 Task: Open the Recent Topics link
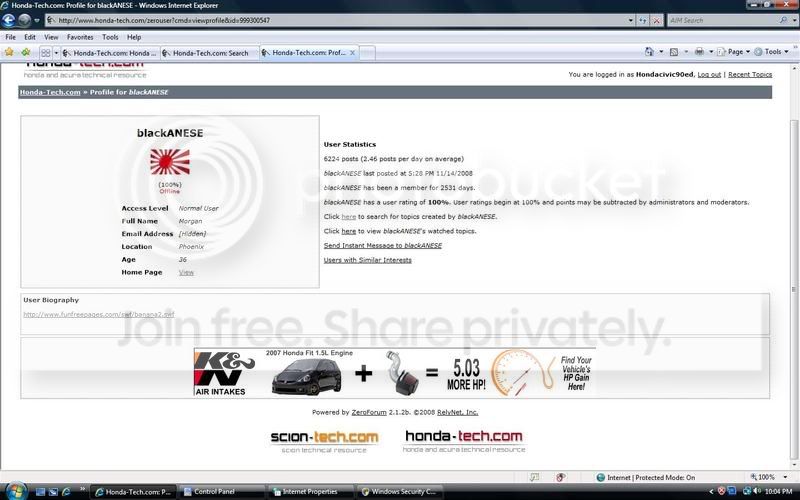750,74
